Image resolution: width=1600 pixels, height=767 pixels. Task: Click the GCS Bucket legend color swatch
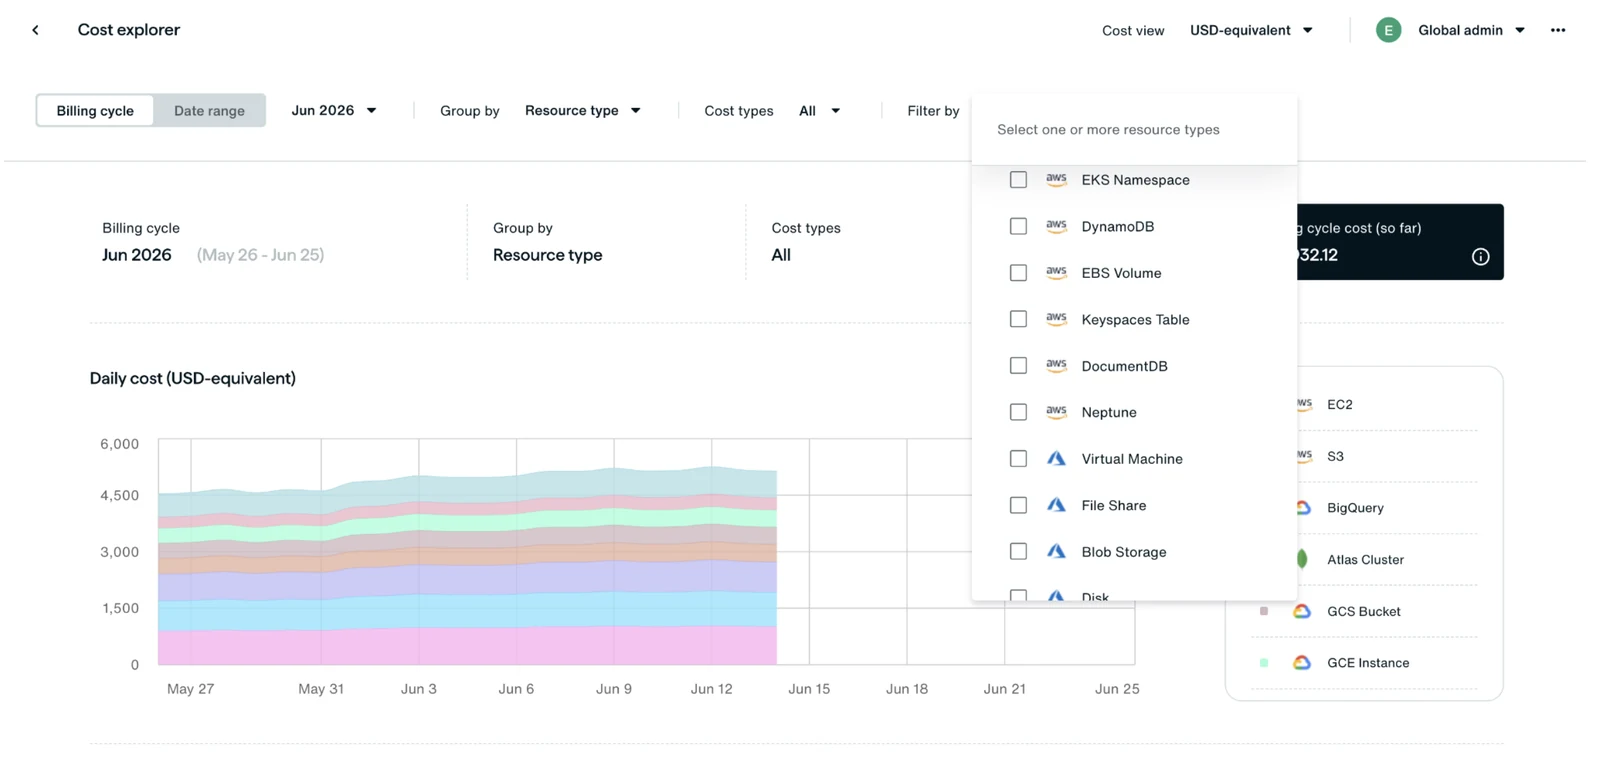1264,611
